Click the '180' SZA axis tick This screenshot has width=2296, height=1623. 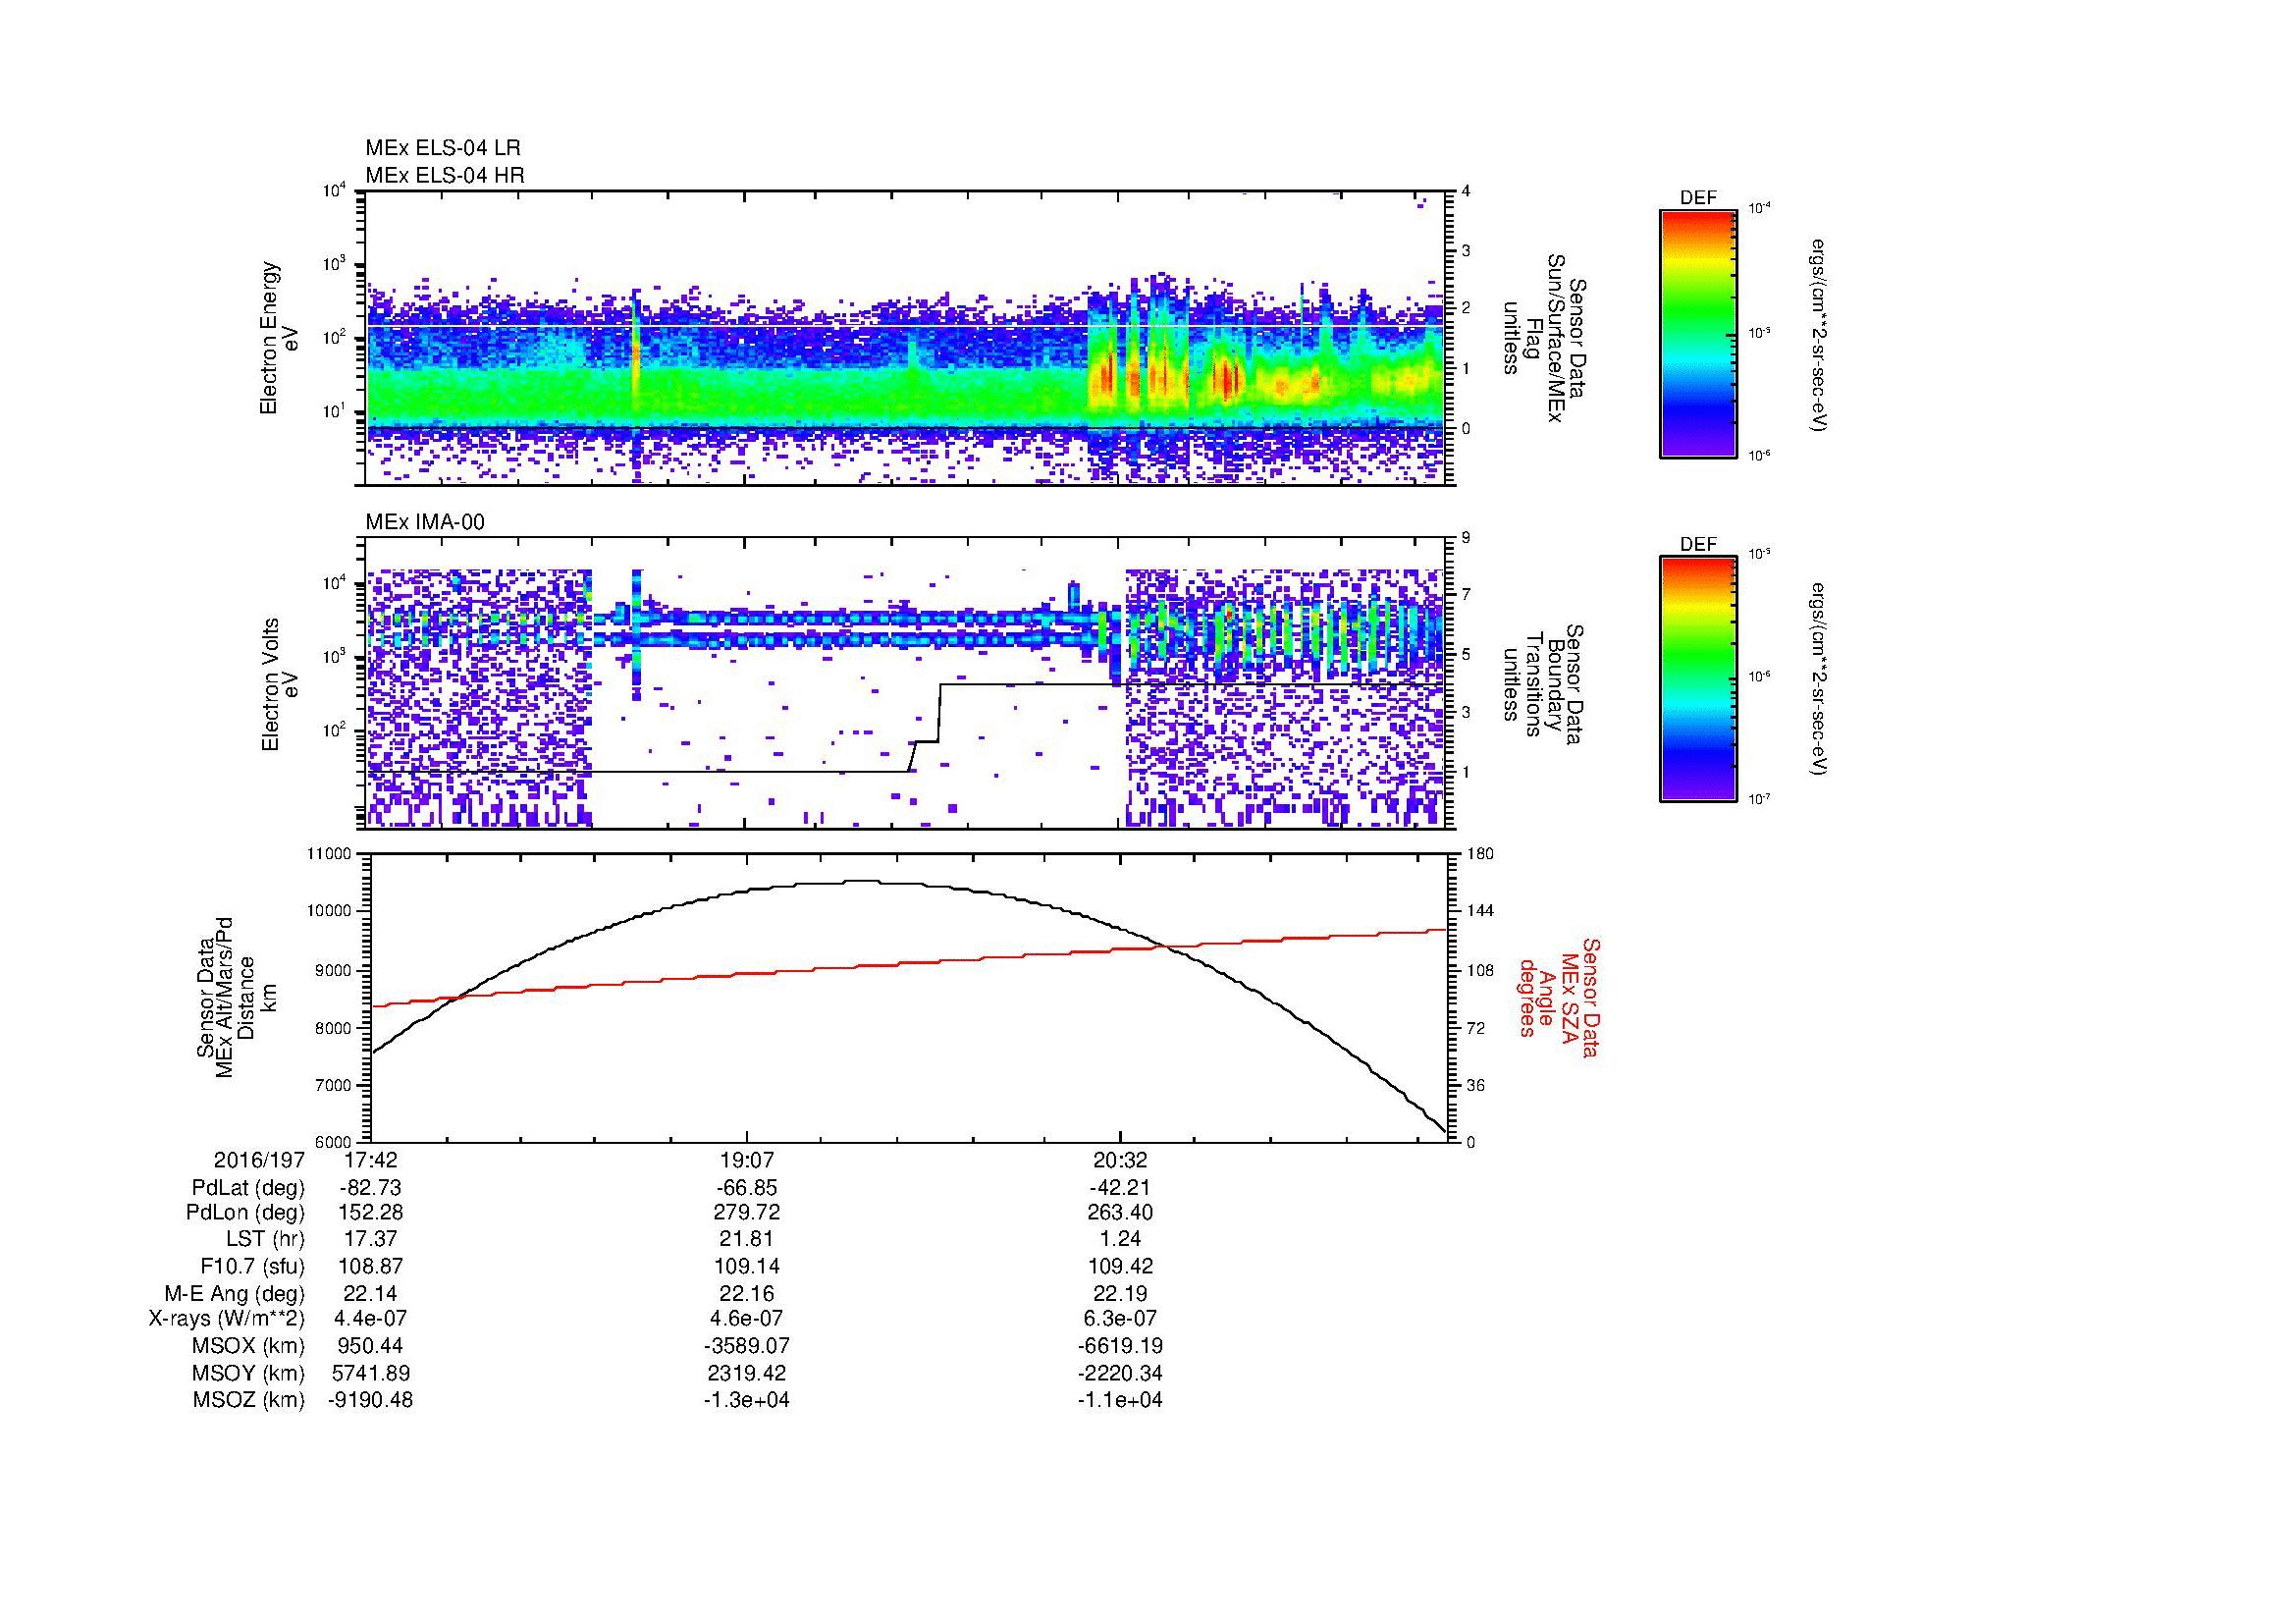click(1480, 854)
